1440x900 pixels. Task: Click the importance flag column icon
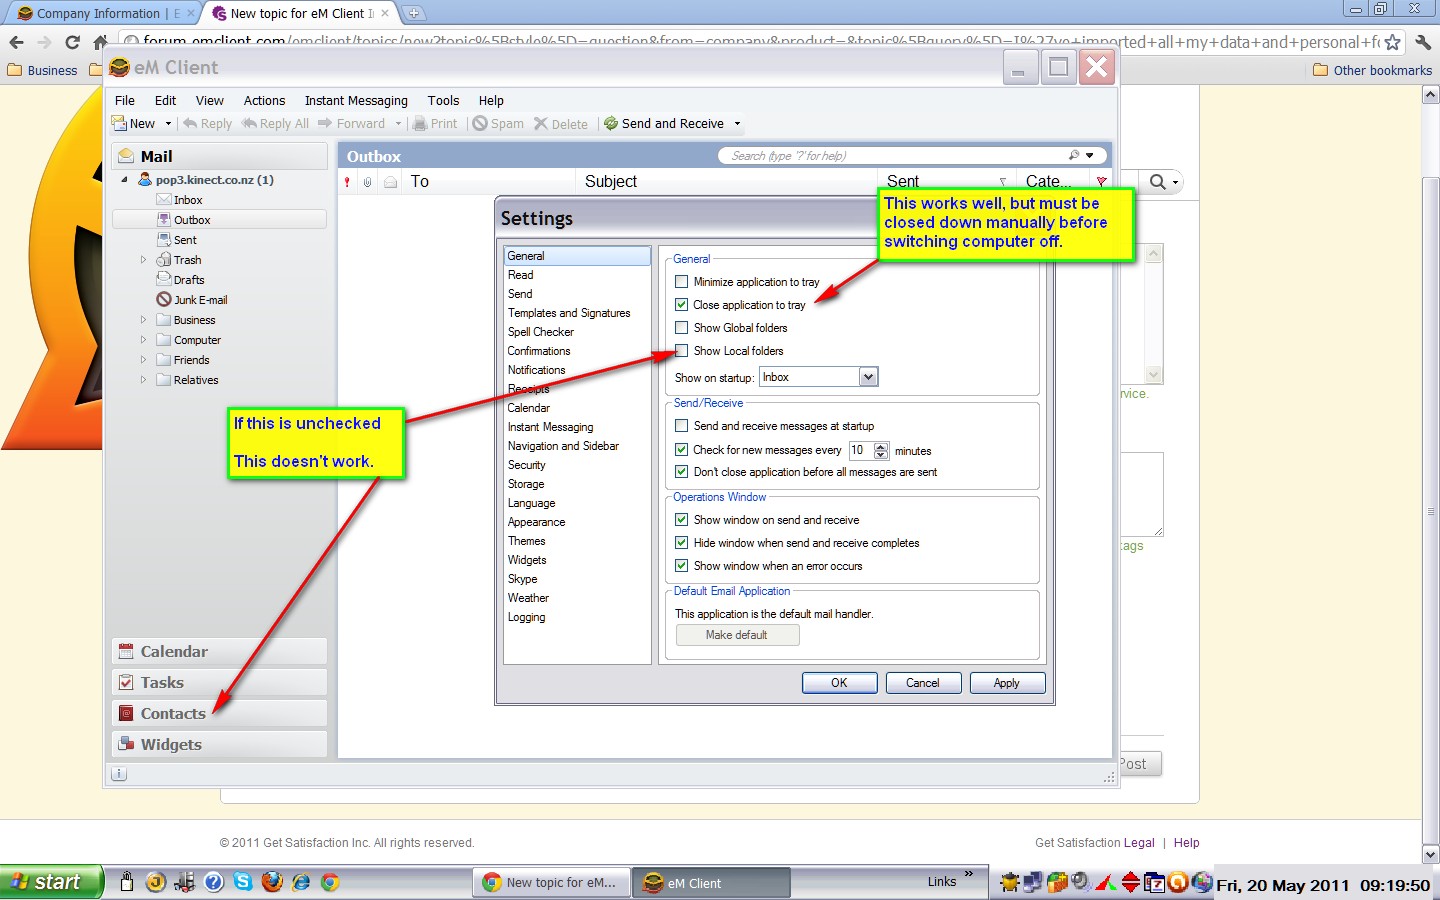click(x=347, y=182)
